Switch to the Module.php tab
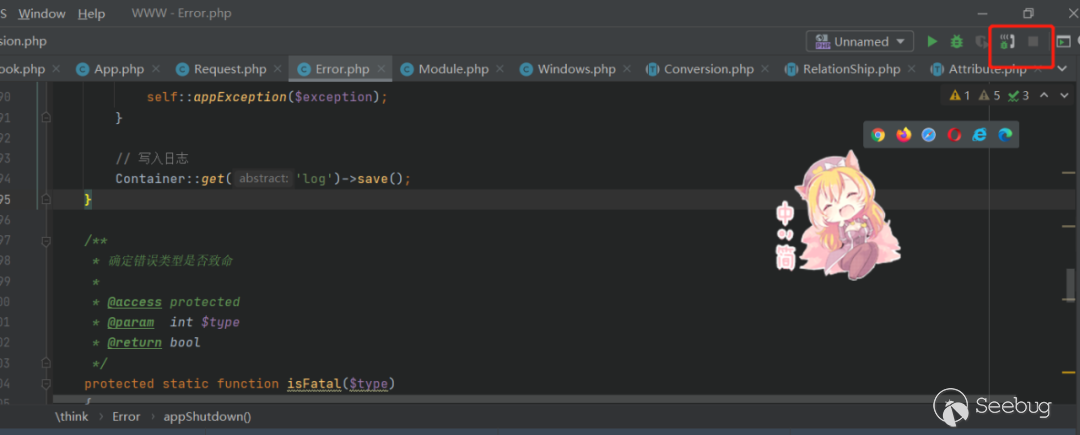This screenshot has height=435, width=1080. click(453, 70)
